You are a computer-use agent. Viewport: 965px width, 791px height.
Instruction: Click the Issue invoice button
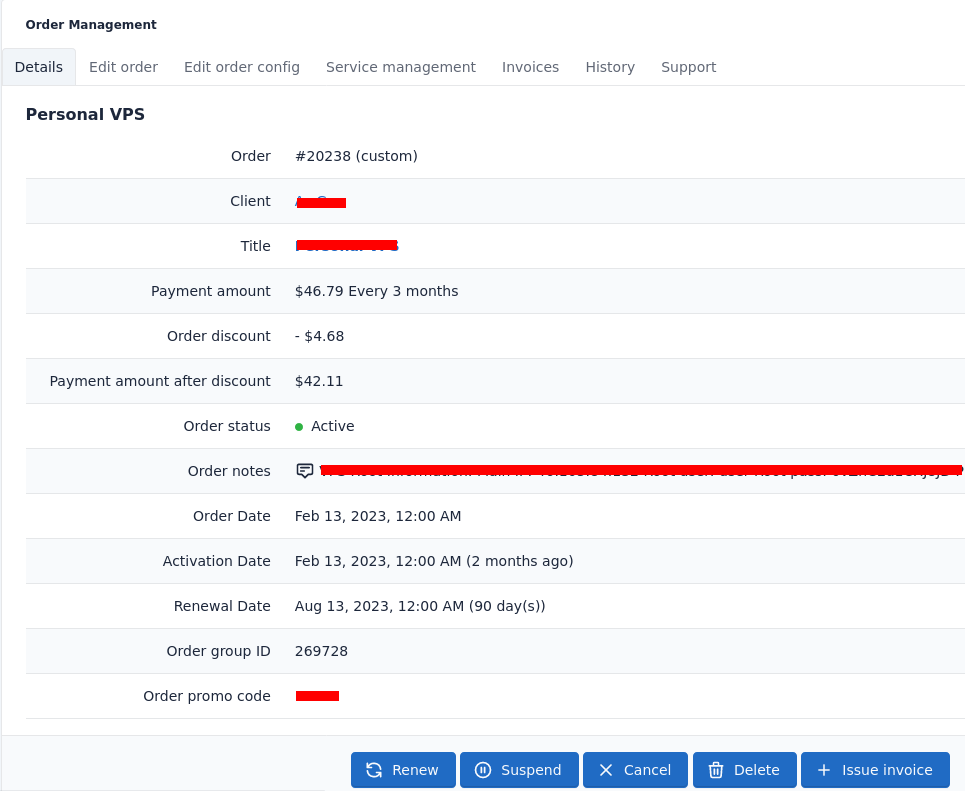click(875, 770)
